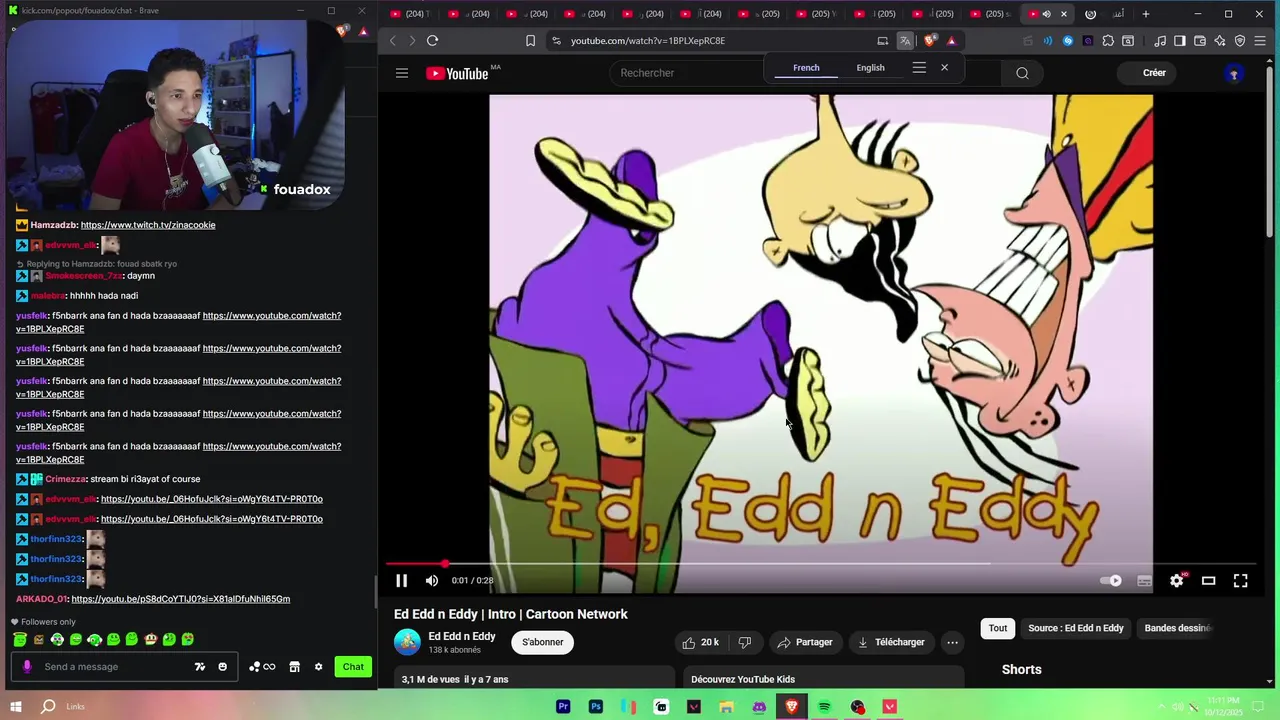Select the Tout filter chip
The image size is (1280, 720).
(998, 628)
